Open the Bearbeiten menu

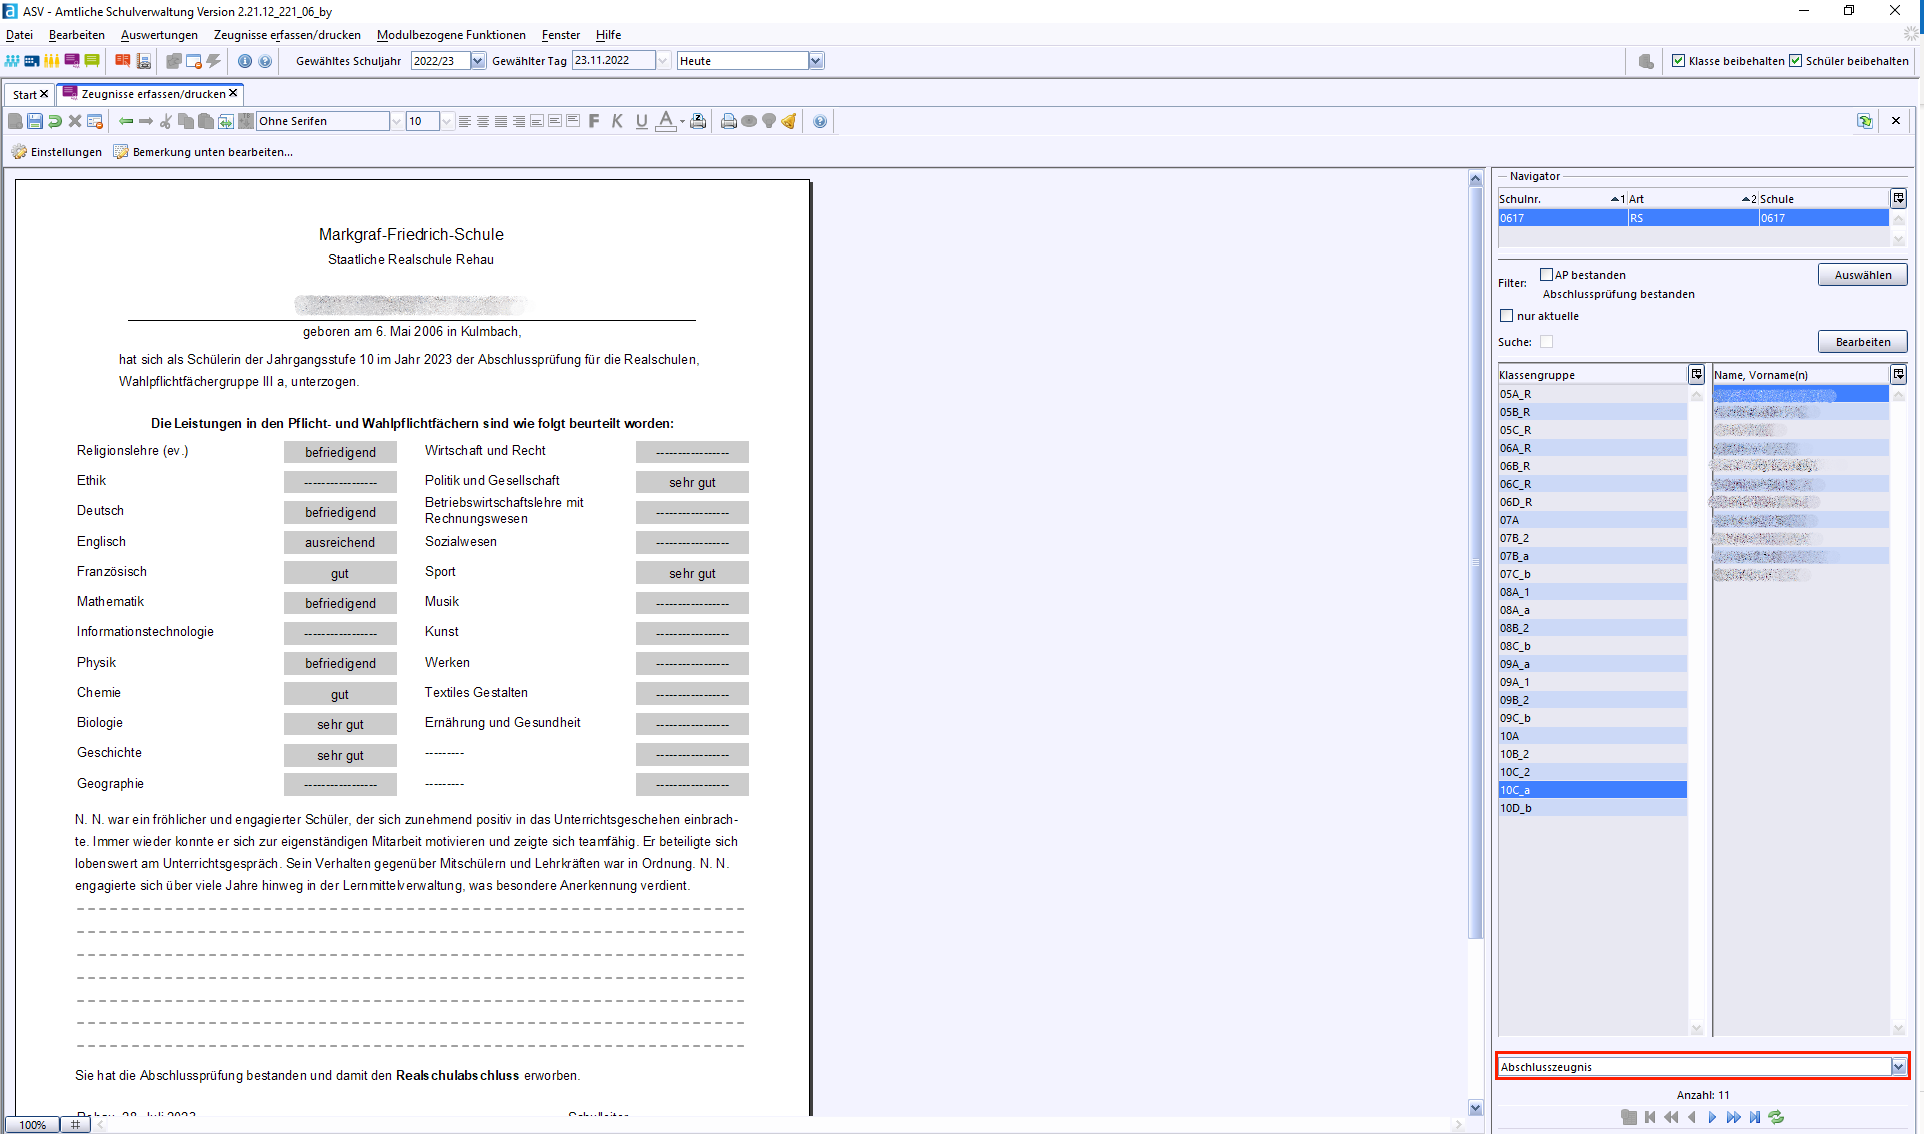point(77,35)
